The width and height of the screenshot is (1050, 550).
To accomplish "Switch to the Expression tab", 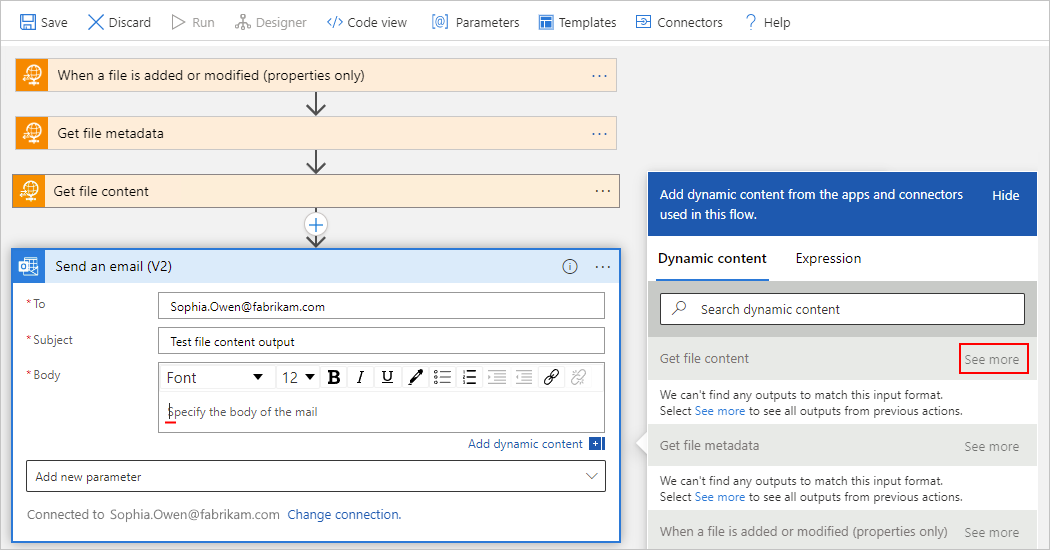I will [x=828, y=259].
